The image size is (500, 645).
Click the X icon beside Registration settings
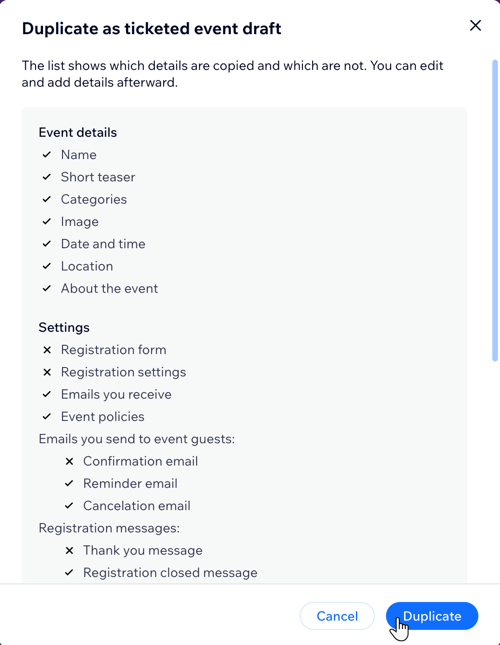coord(47,372)
